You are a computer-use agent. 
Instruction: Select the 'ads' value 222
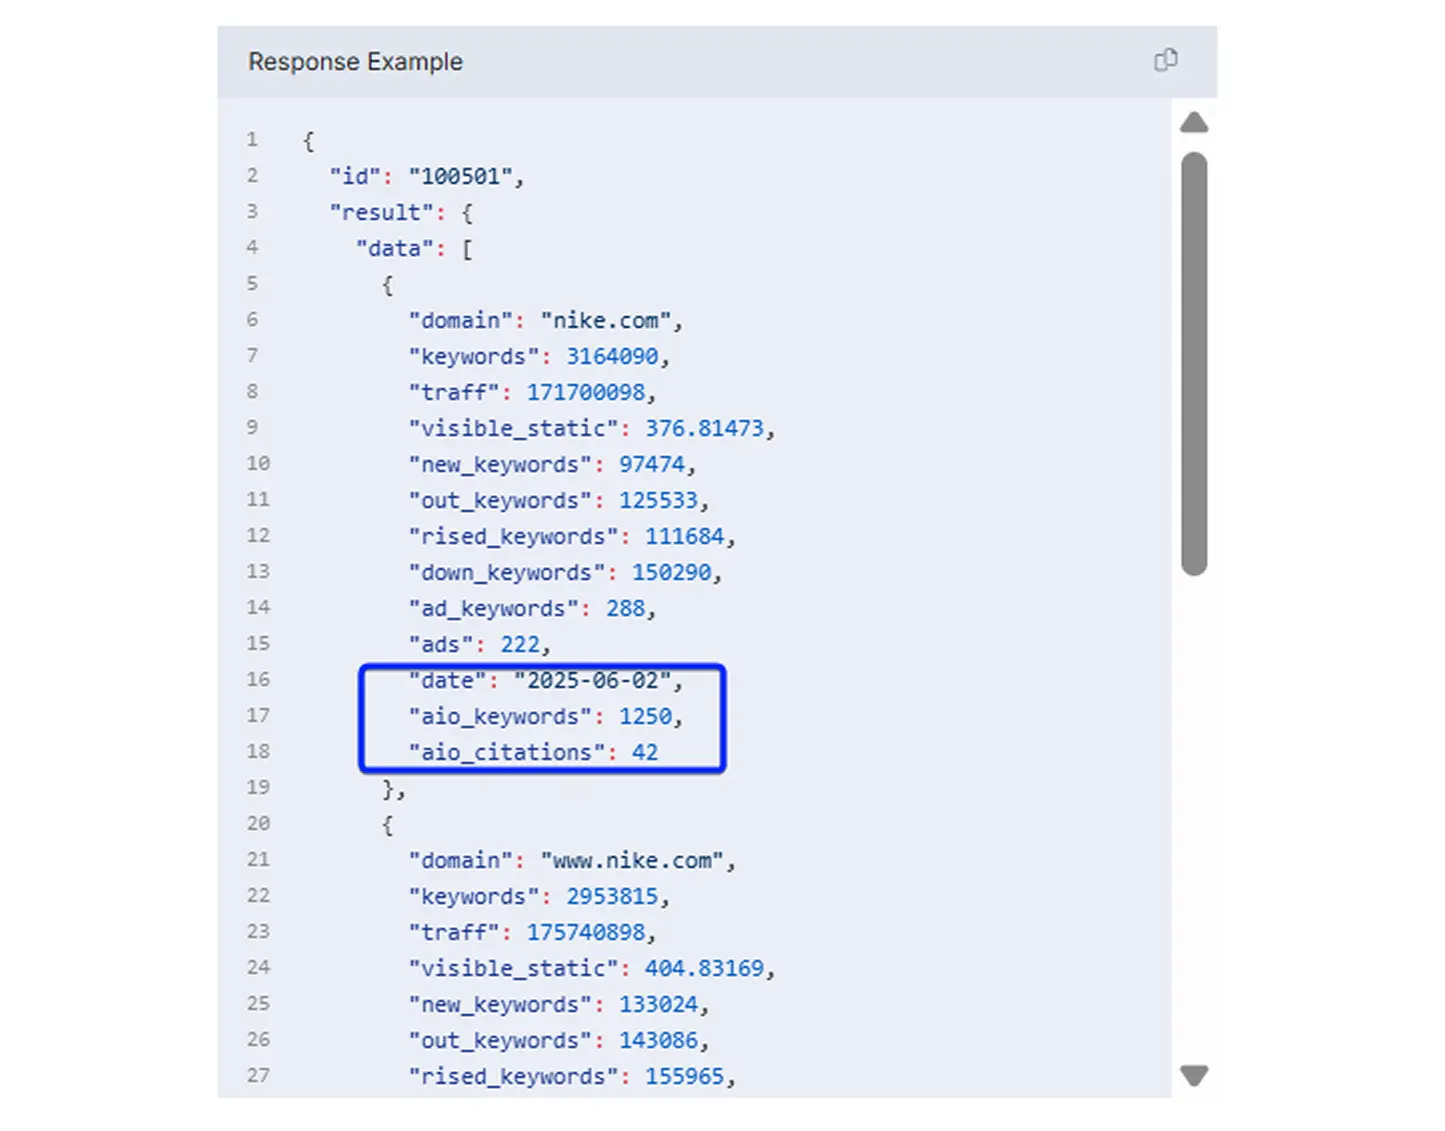pos(522,644)
